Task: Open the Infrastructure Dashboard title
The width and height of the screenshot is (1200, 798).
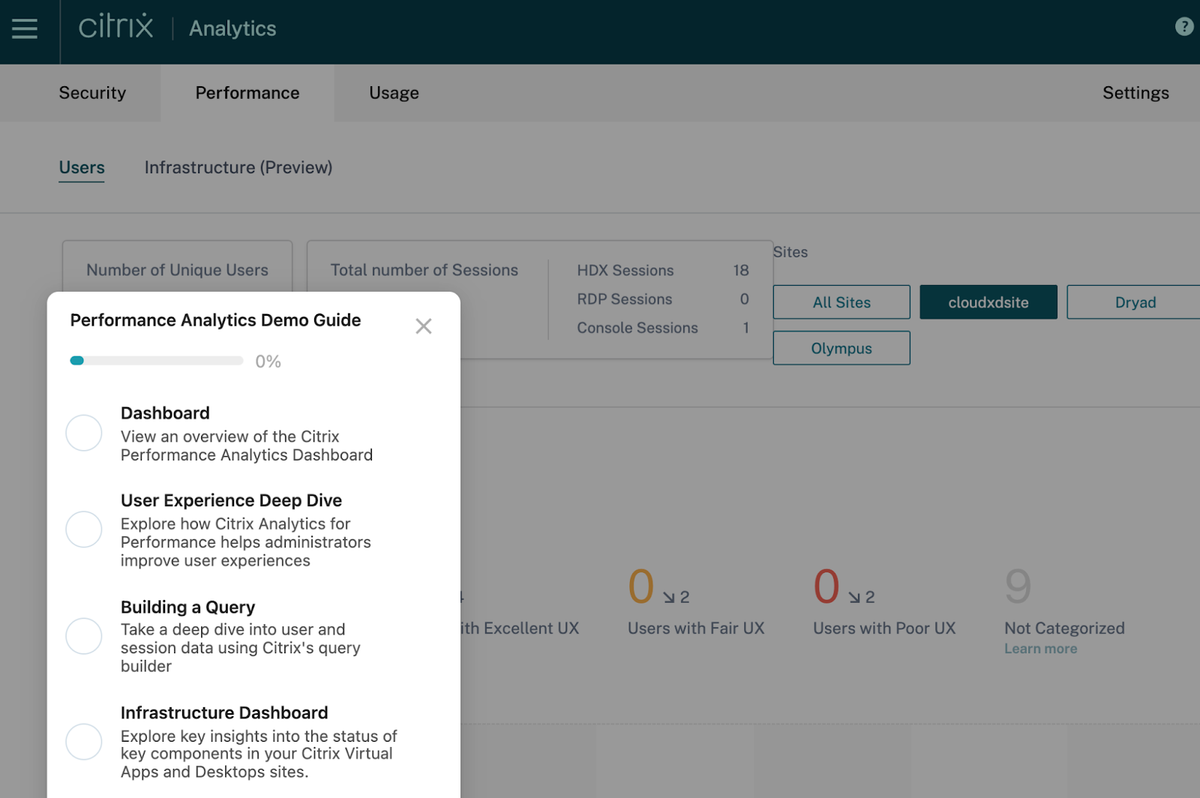Action: pos(224,713)
